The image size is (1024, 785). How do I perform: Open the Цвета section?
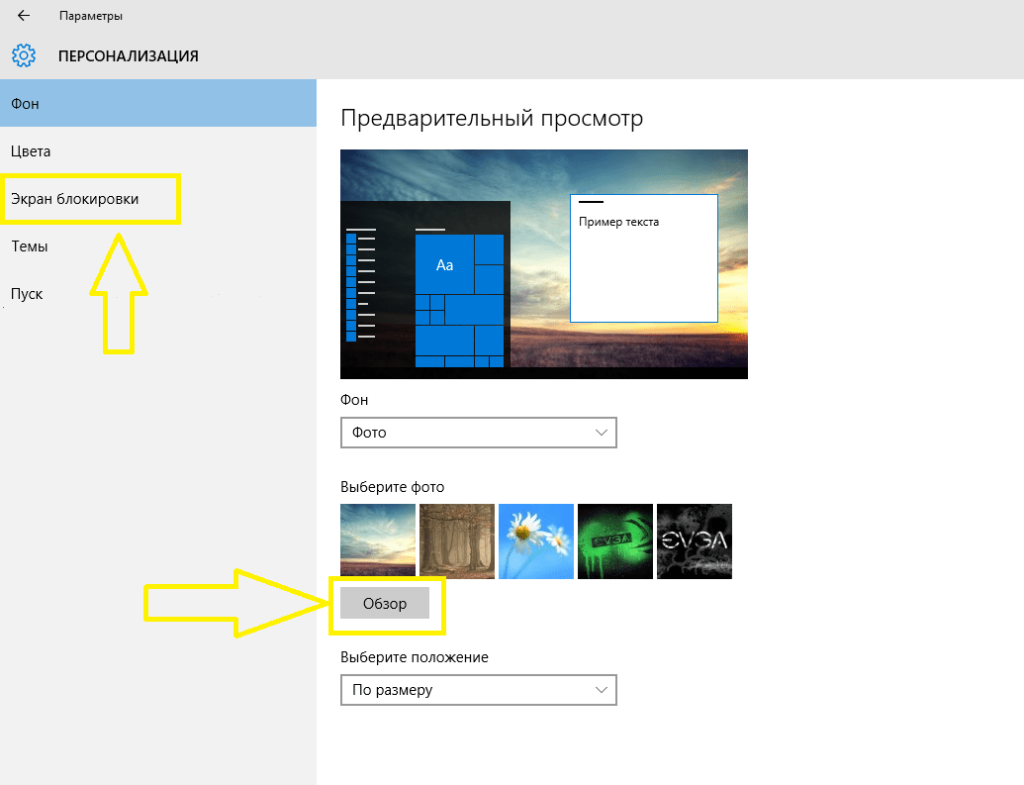[158, 151]
